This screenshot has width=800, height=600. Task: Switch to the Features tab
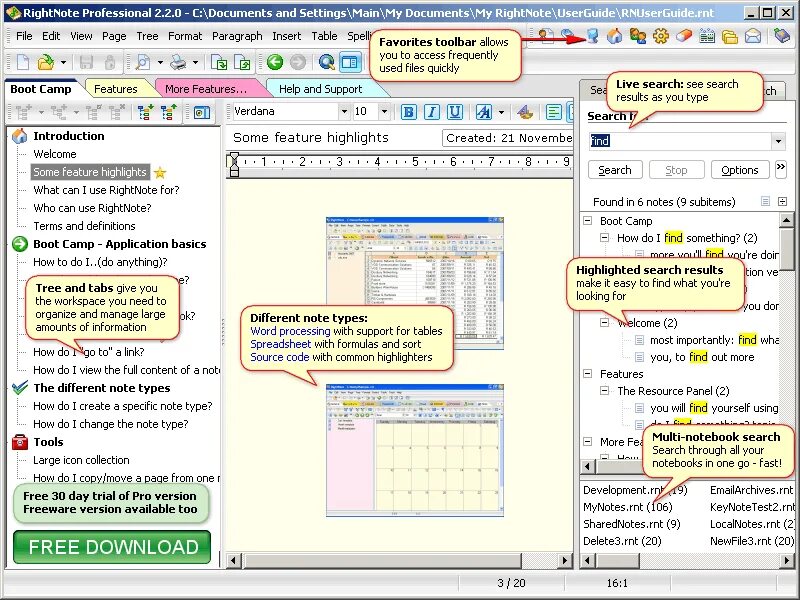click(x=116, y=89)
